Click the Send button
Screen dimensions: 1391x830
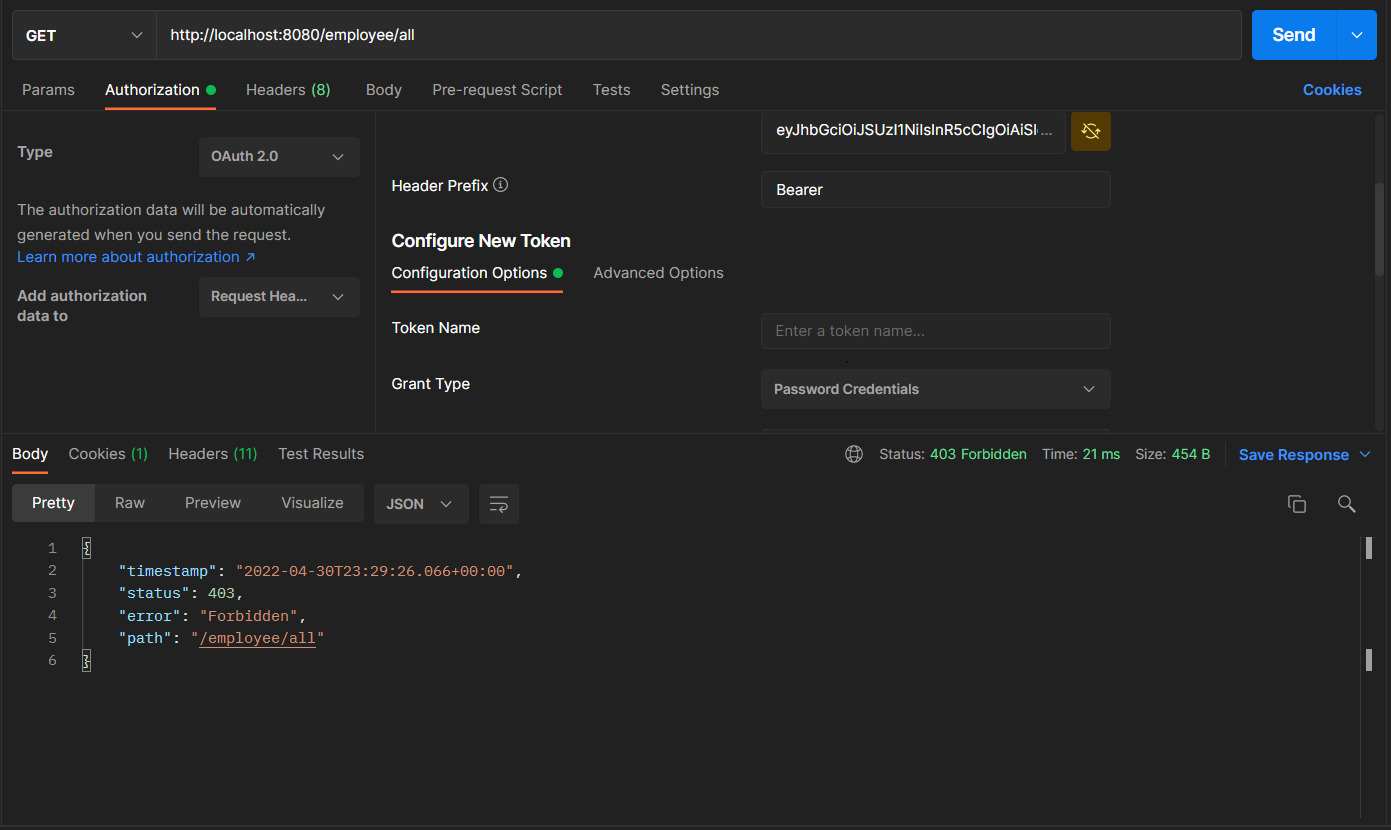tap(1294, 35)
